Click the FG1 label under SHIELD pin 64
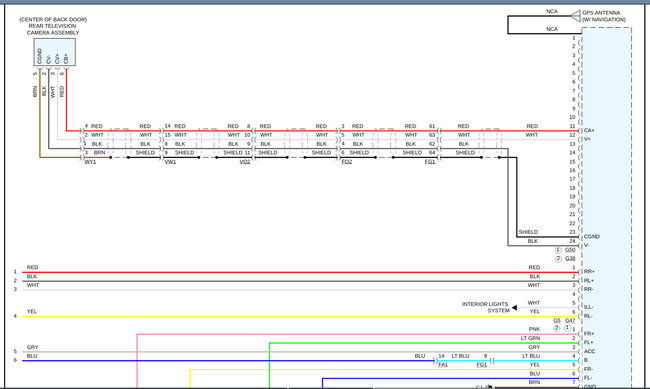 (x=430, y=162)
